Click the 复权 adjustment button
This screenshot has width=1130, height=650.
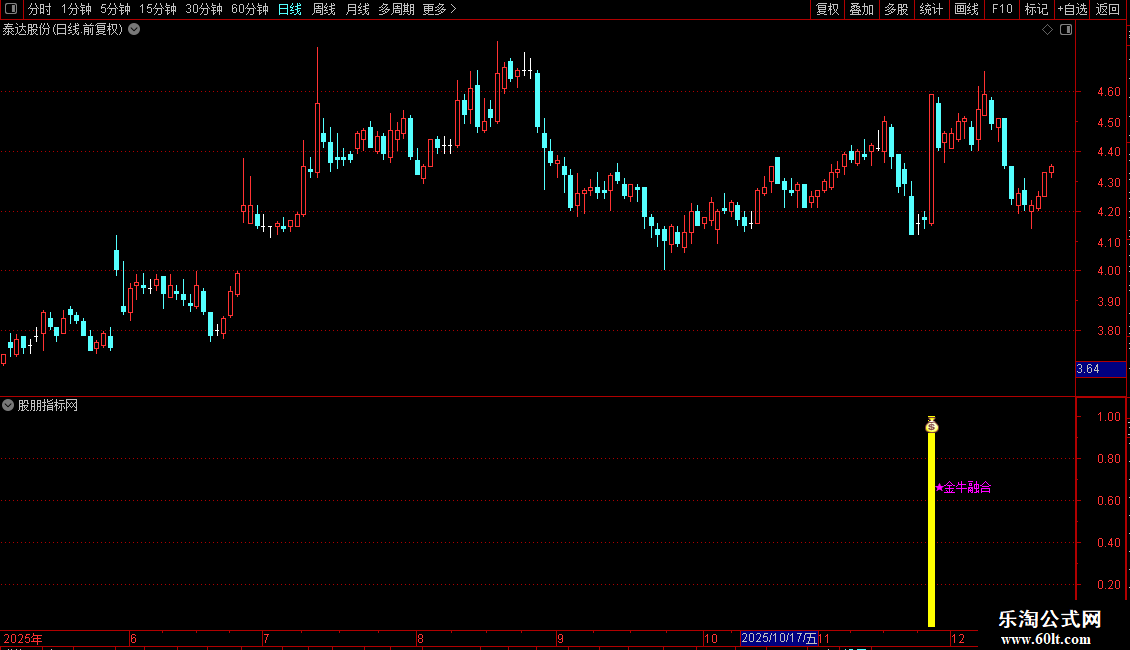pos(827,9)
